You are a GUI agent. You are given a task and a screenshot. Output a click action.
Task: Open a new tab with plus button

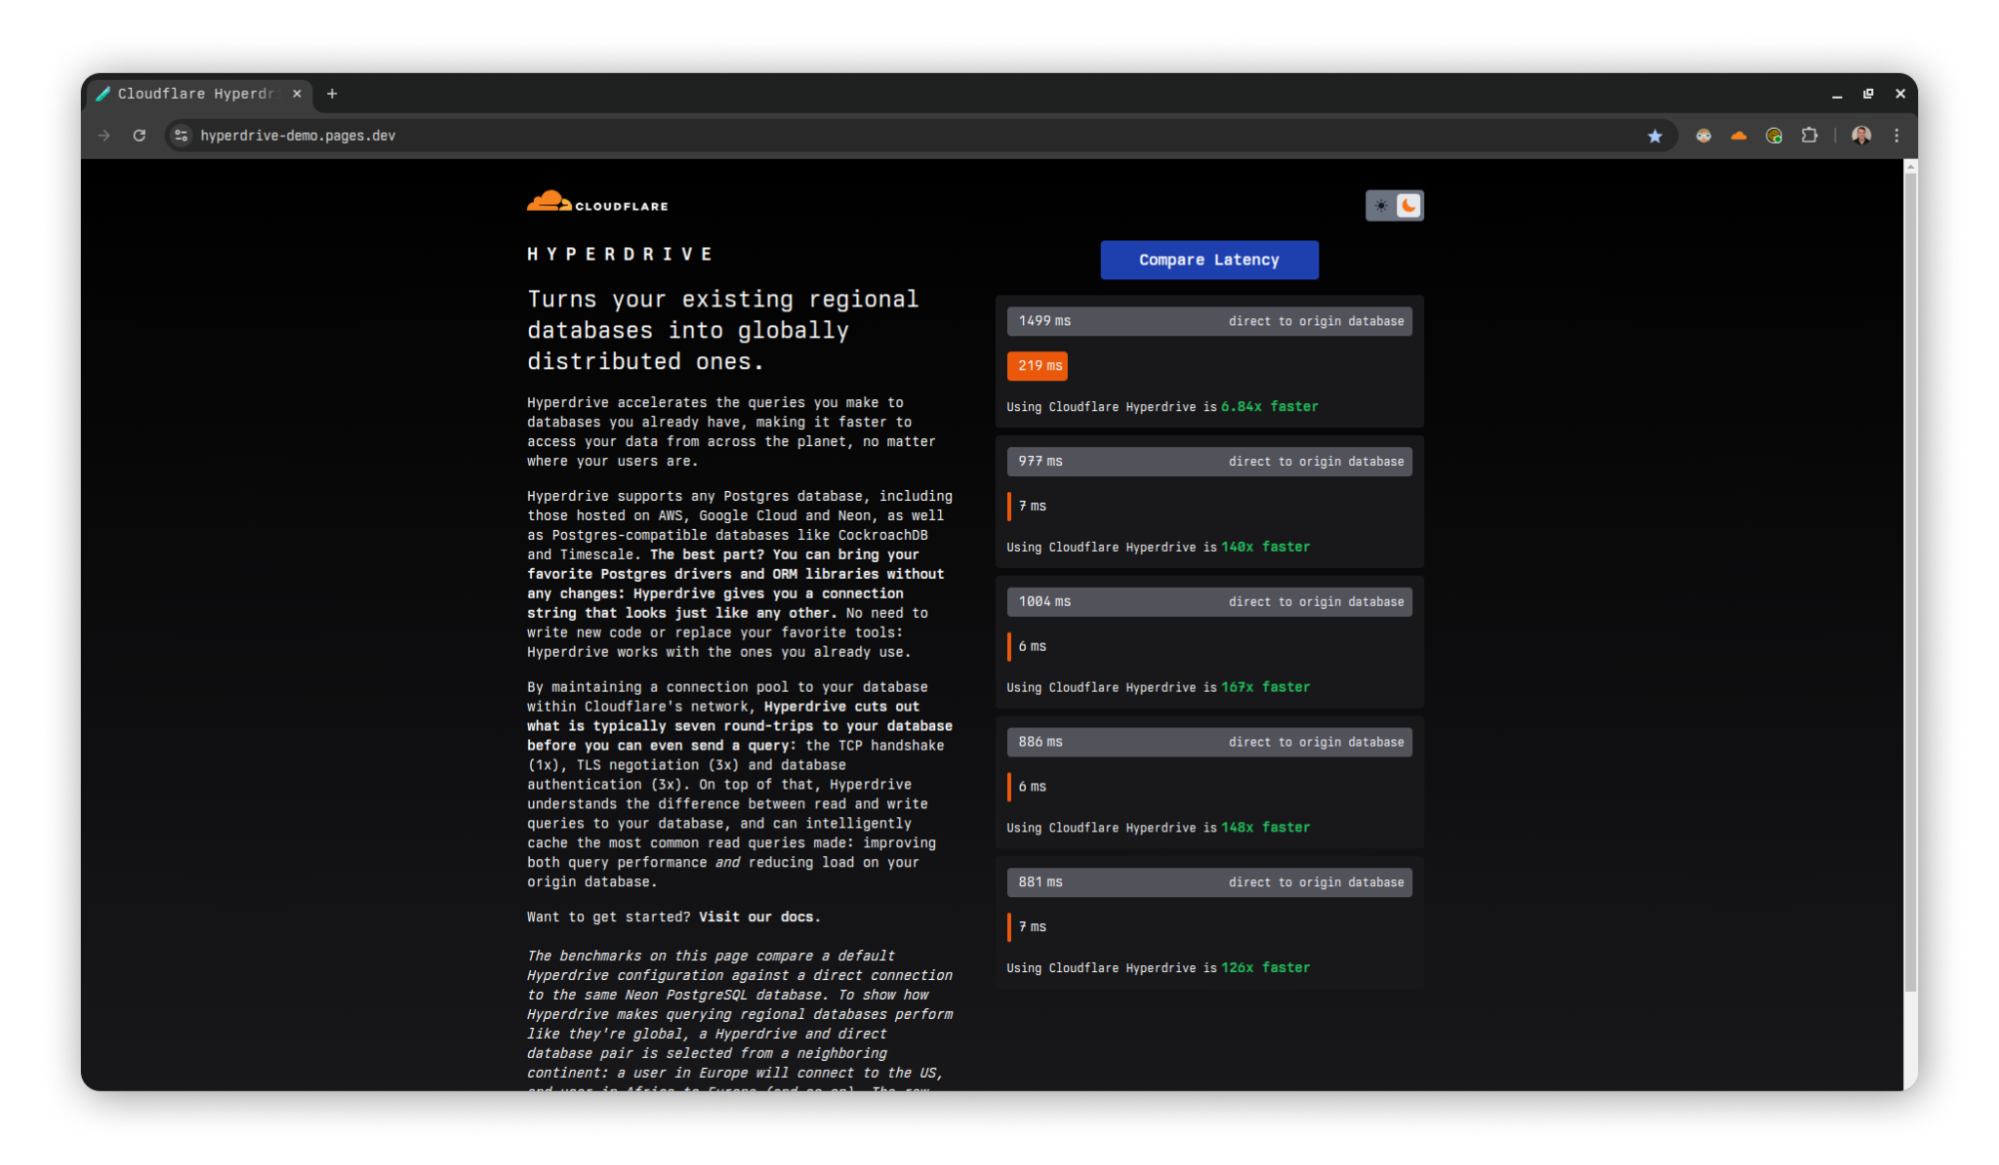pyautogui.click(x=332, y=94)
